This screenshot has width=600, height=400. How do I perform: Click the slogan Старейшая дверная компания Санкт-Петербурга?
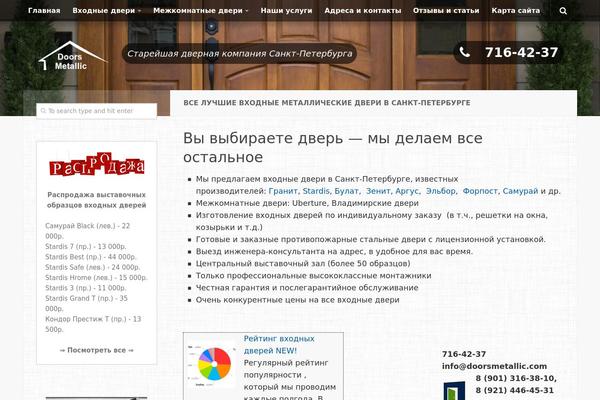tap(240, 54)
